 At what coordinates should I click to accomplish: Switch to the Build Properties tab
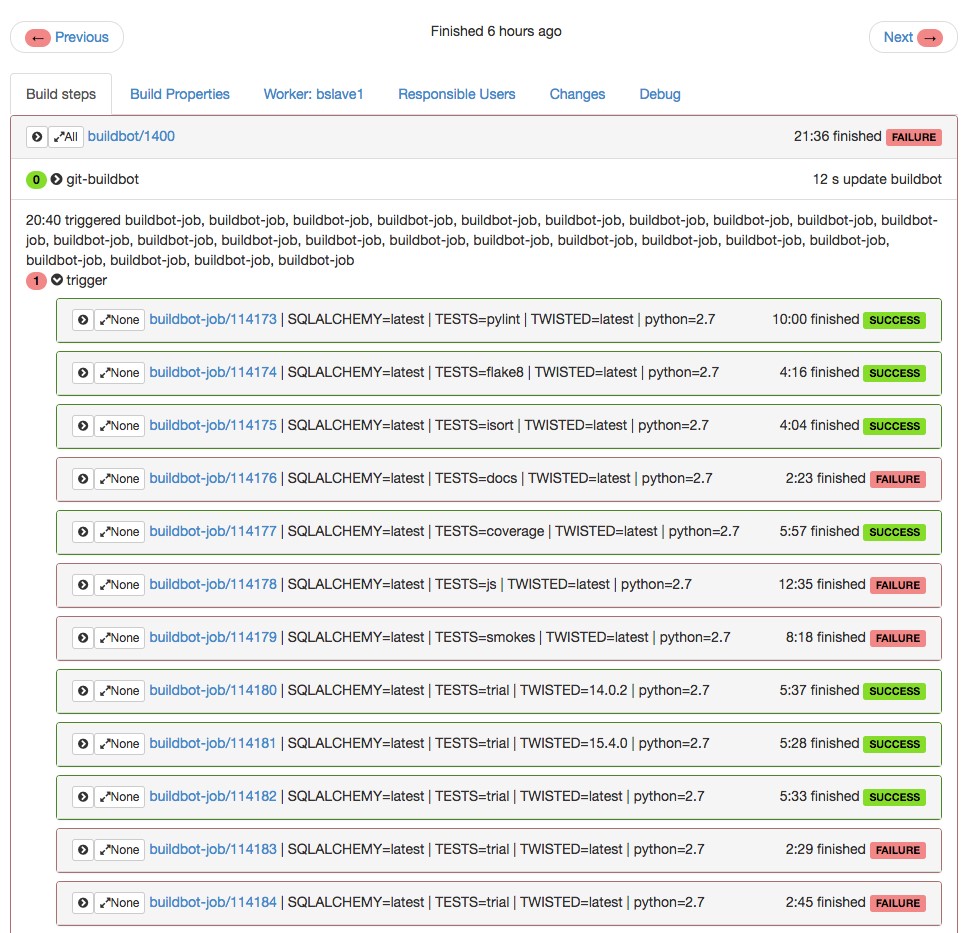(x=179, y=93)
